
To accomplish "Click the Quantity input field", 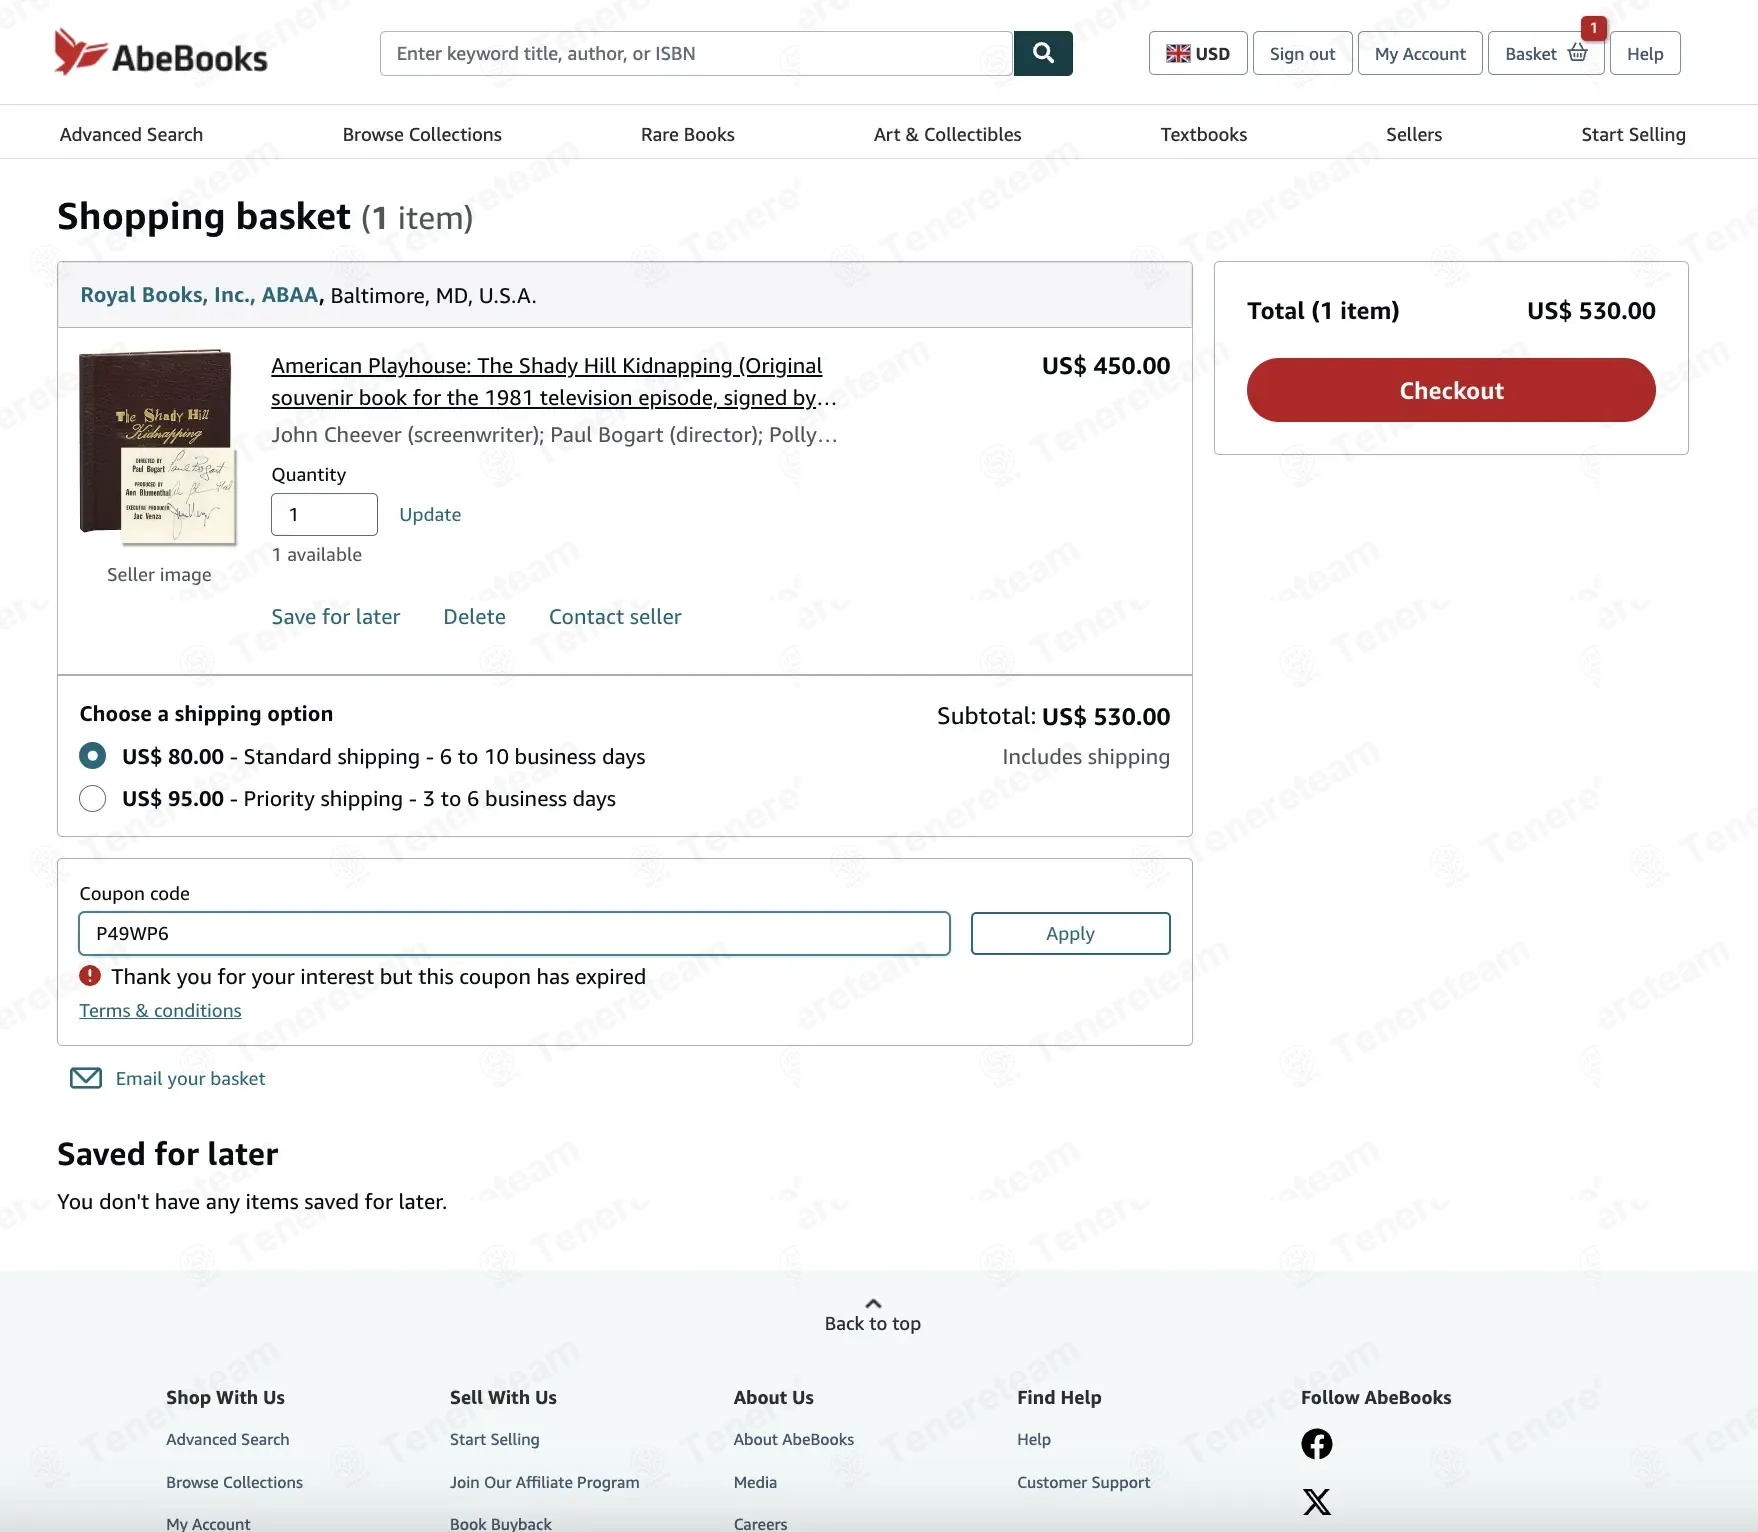I will [324, 514].
